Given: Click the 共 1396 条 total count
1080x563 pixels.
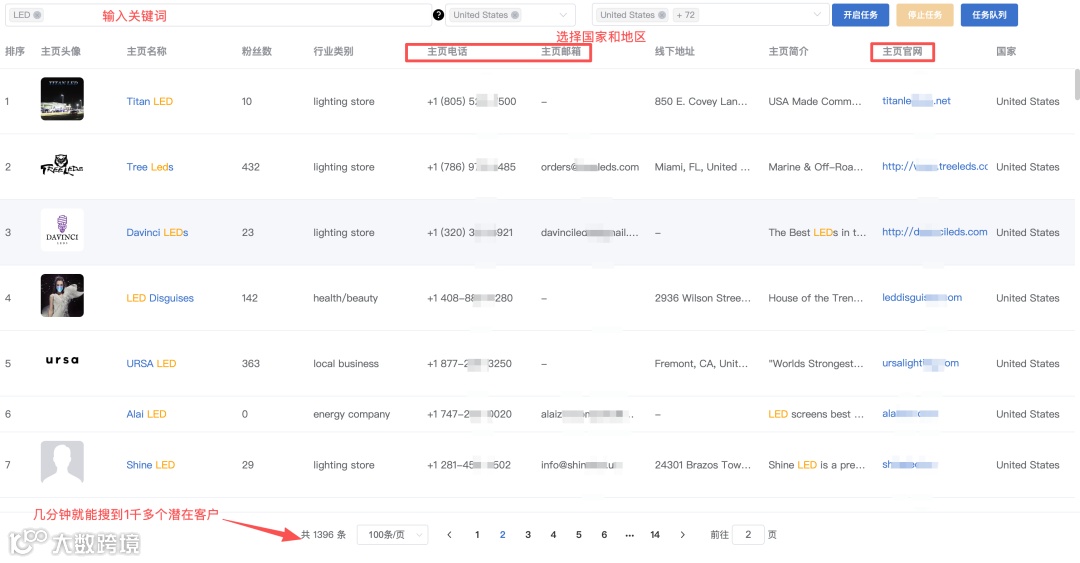Looking at the screenshot, I should (323, 535).
